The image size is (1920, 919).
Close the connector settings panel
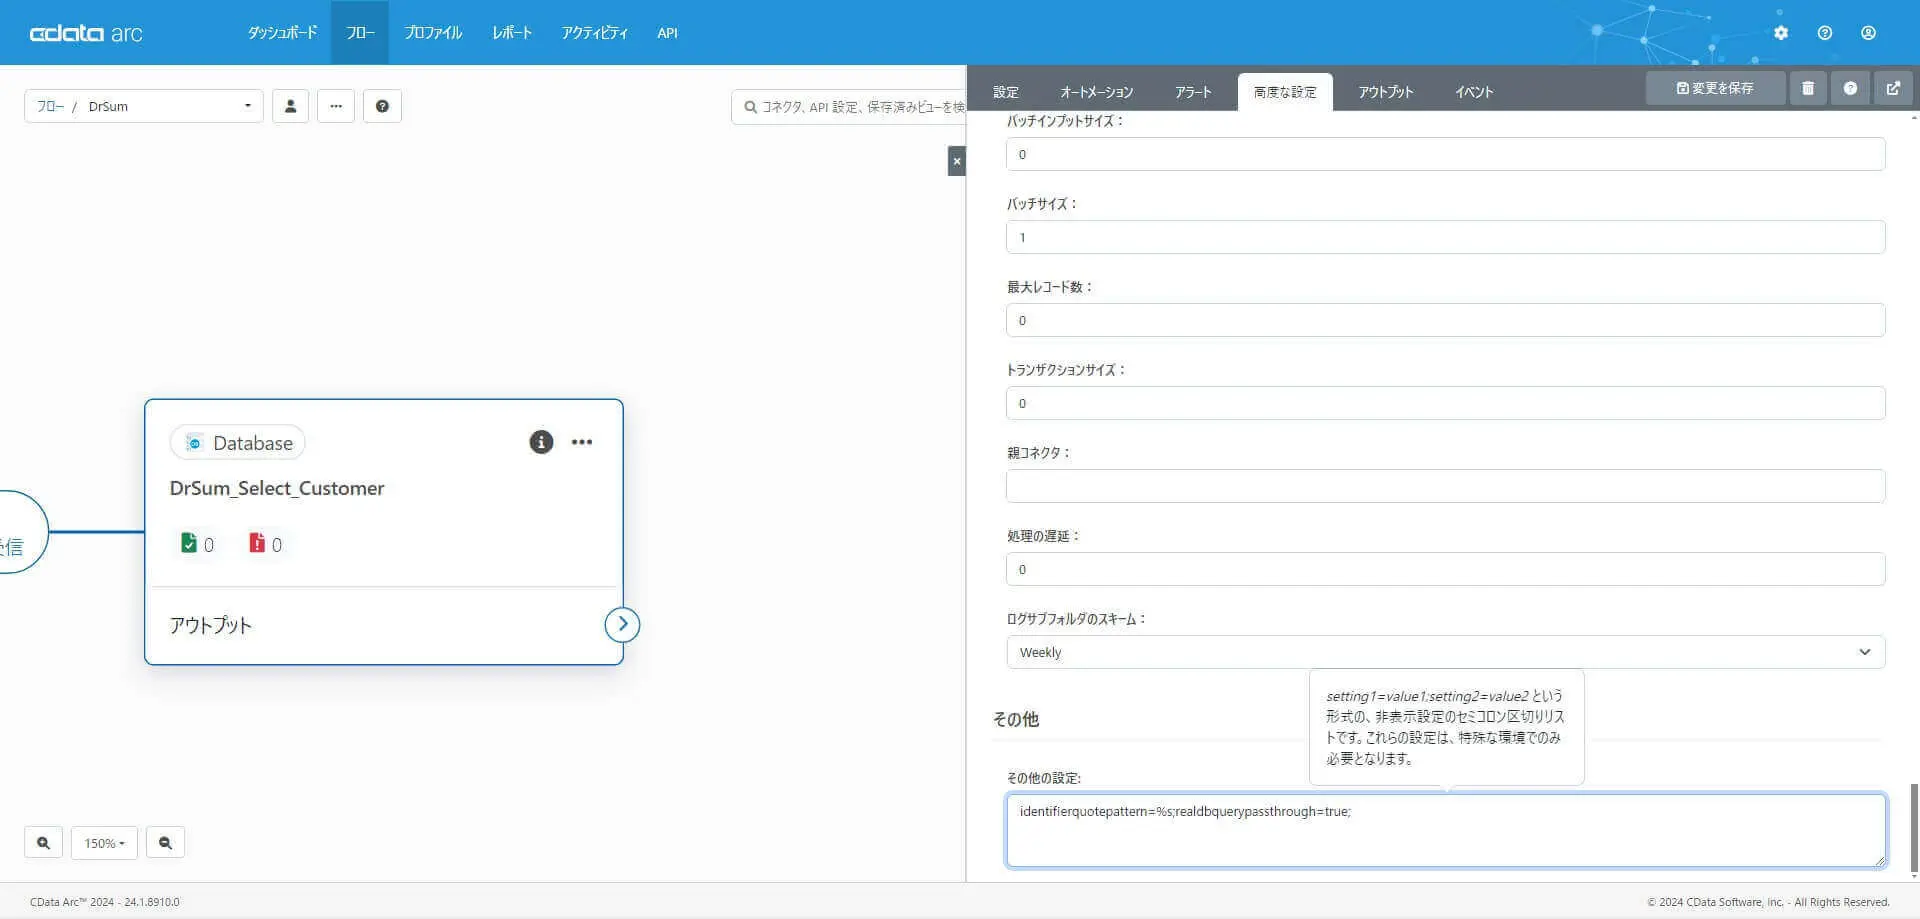(x=957, y=161)
